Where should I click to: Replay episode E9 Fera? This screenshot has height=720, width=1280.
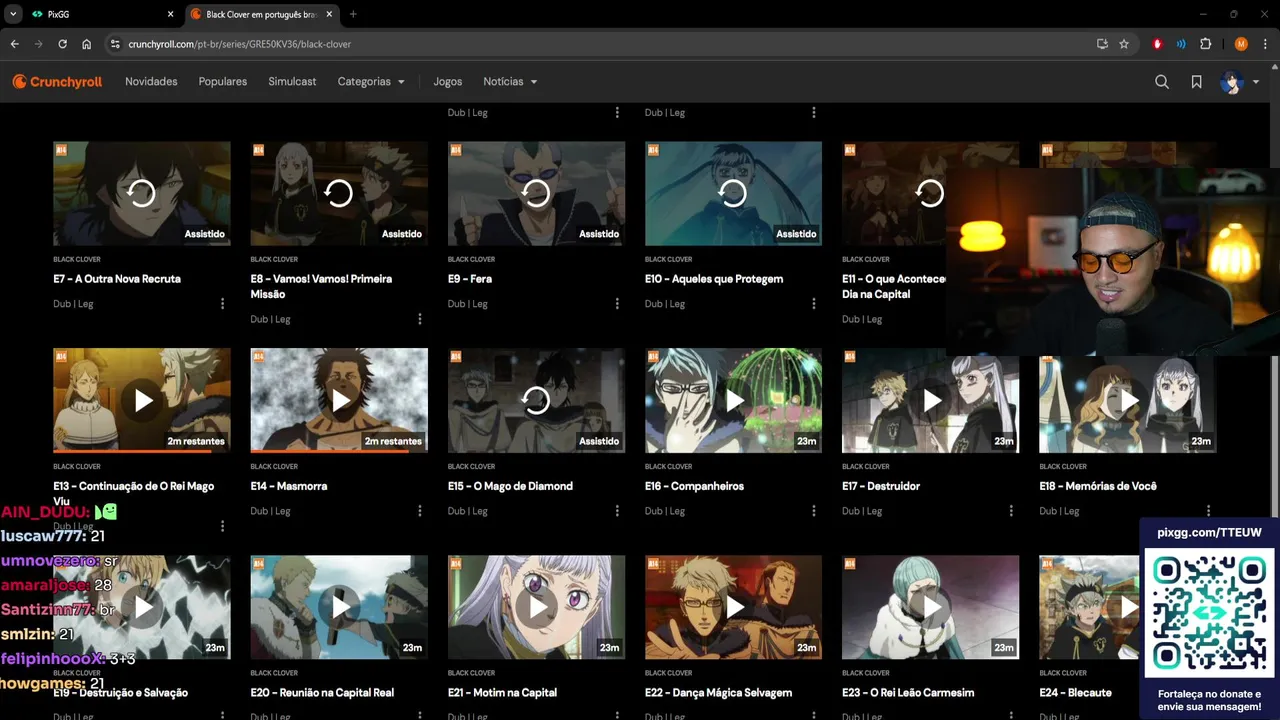click(536, 193)
